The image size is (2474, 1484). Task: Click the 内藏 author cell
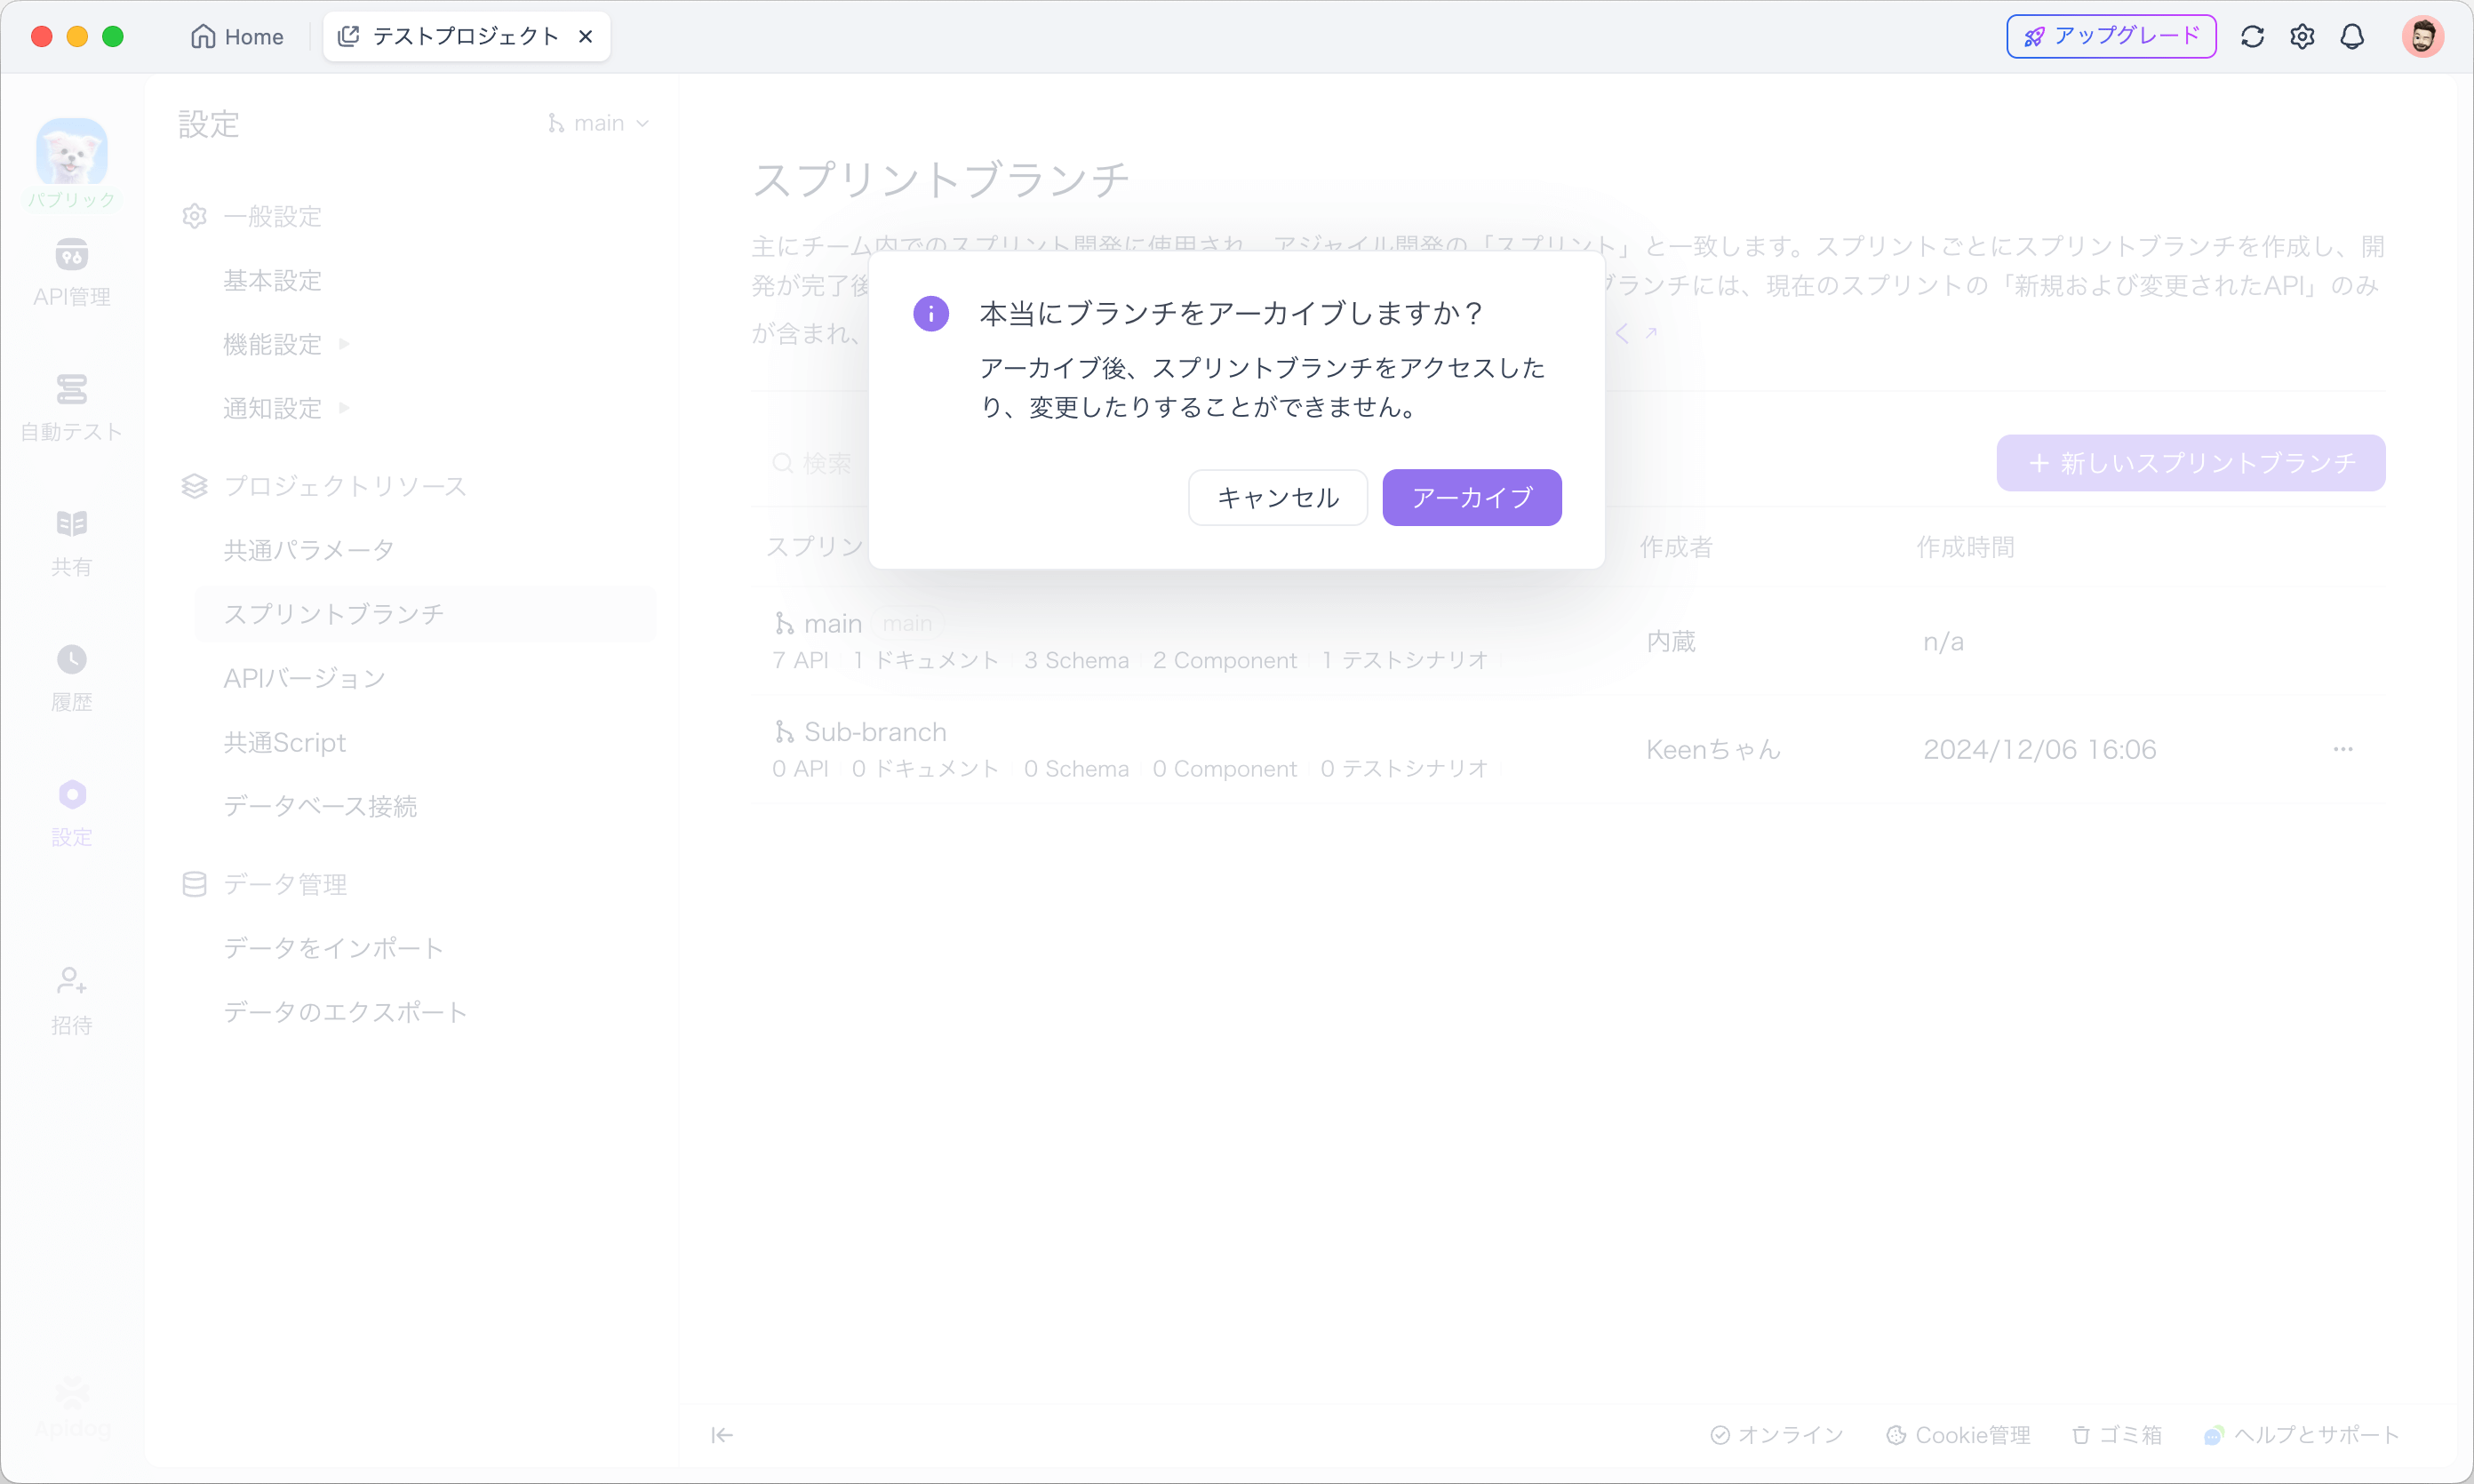click(x=1671, y=641)
